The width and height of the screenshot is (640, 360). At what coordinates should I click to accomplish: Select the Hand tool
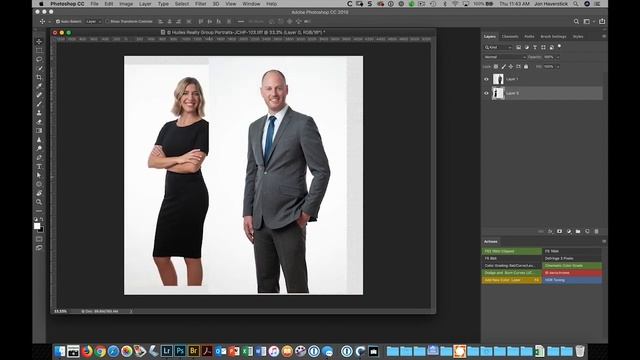tap(39, 193)
